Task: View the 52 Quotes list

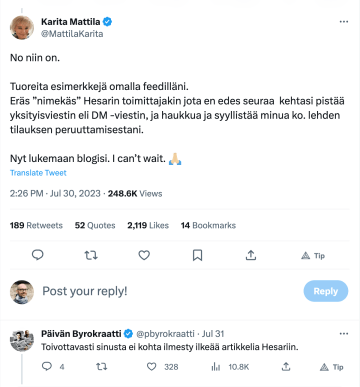Action: (x=95, y=225)
